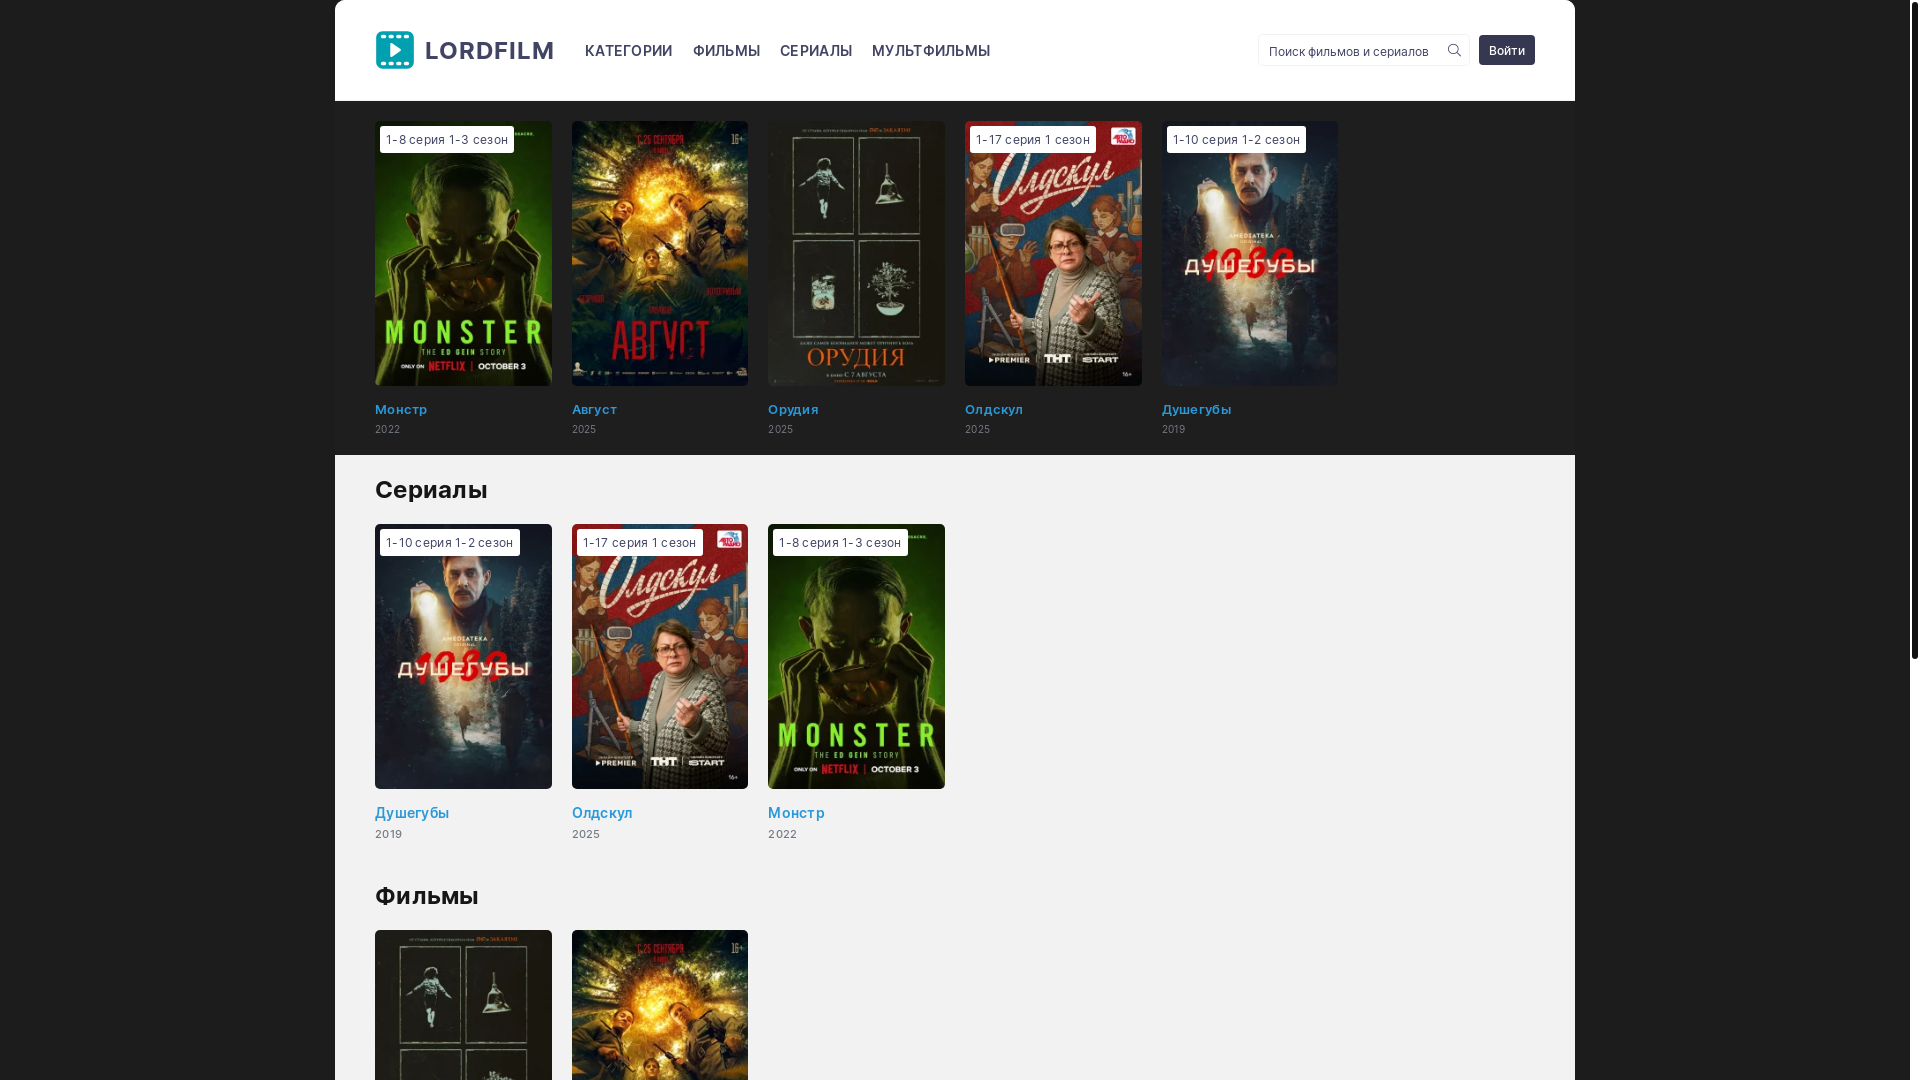This screenshot has height=1080, width=1920.
Task: Click the '1-17 серия 1 сезон' badge in top row
Action: 1032,139
